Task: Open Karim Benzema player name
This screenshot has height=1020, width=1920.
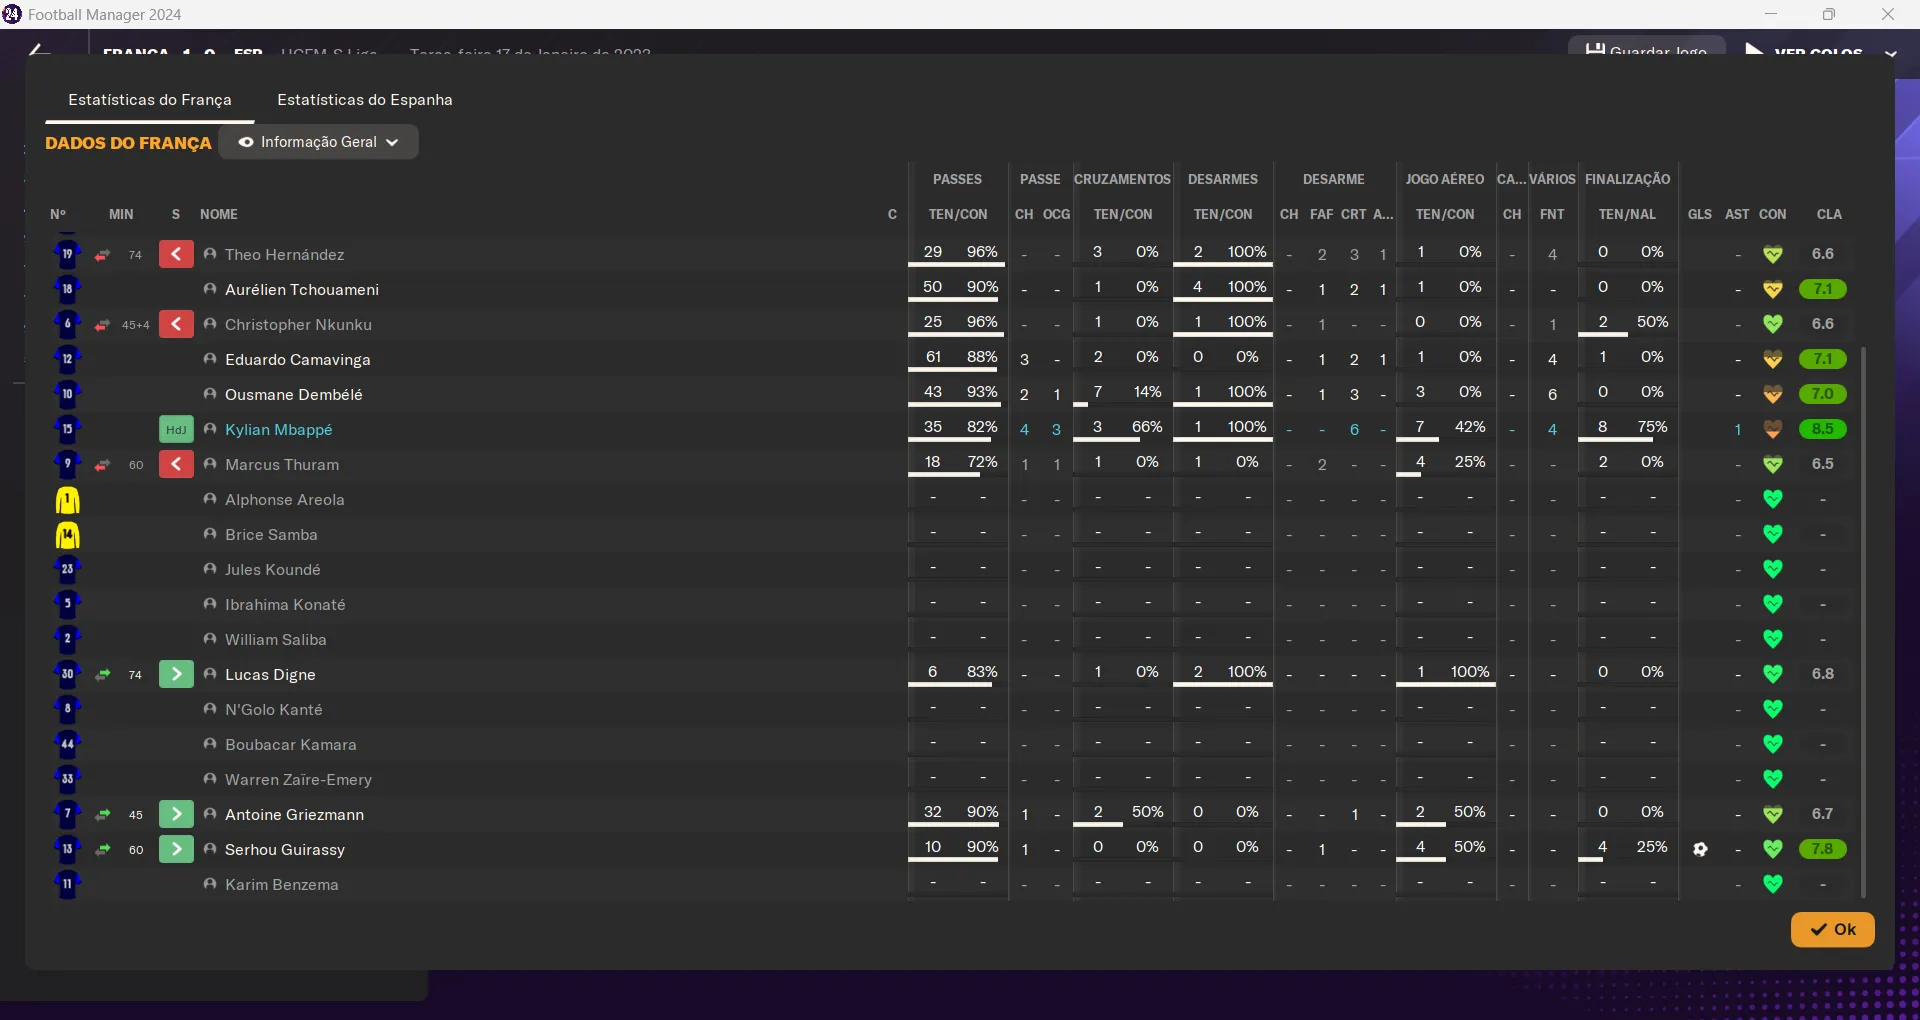Action: [x=282, y=885]
